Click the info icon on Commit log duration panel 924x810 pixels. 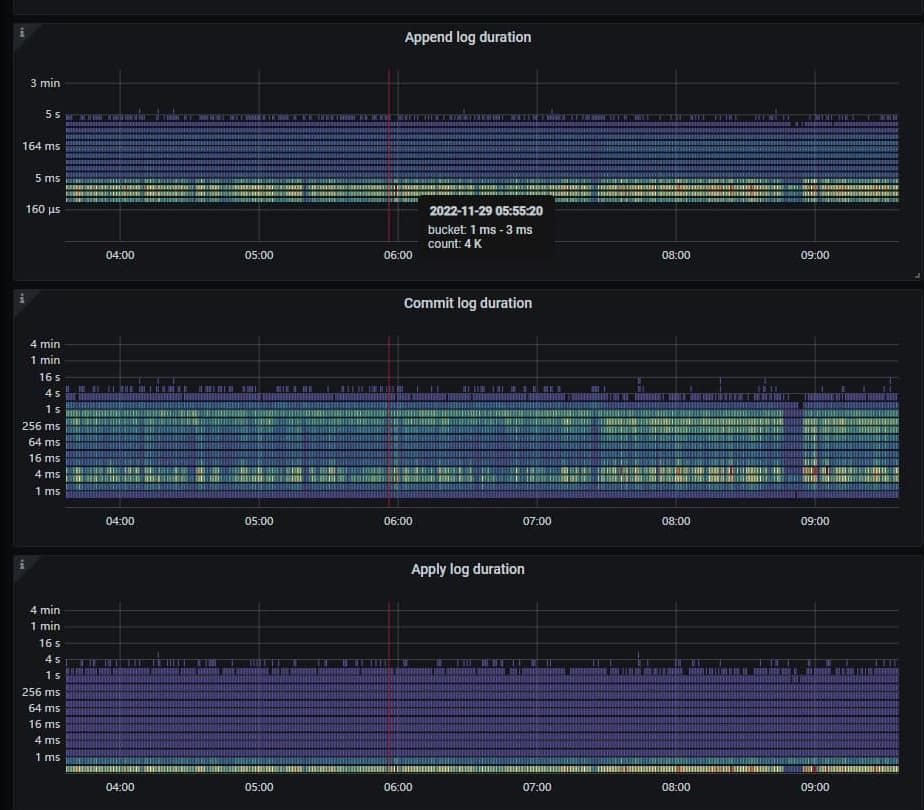[22, 298]
